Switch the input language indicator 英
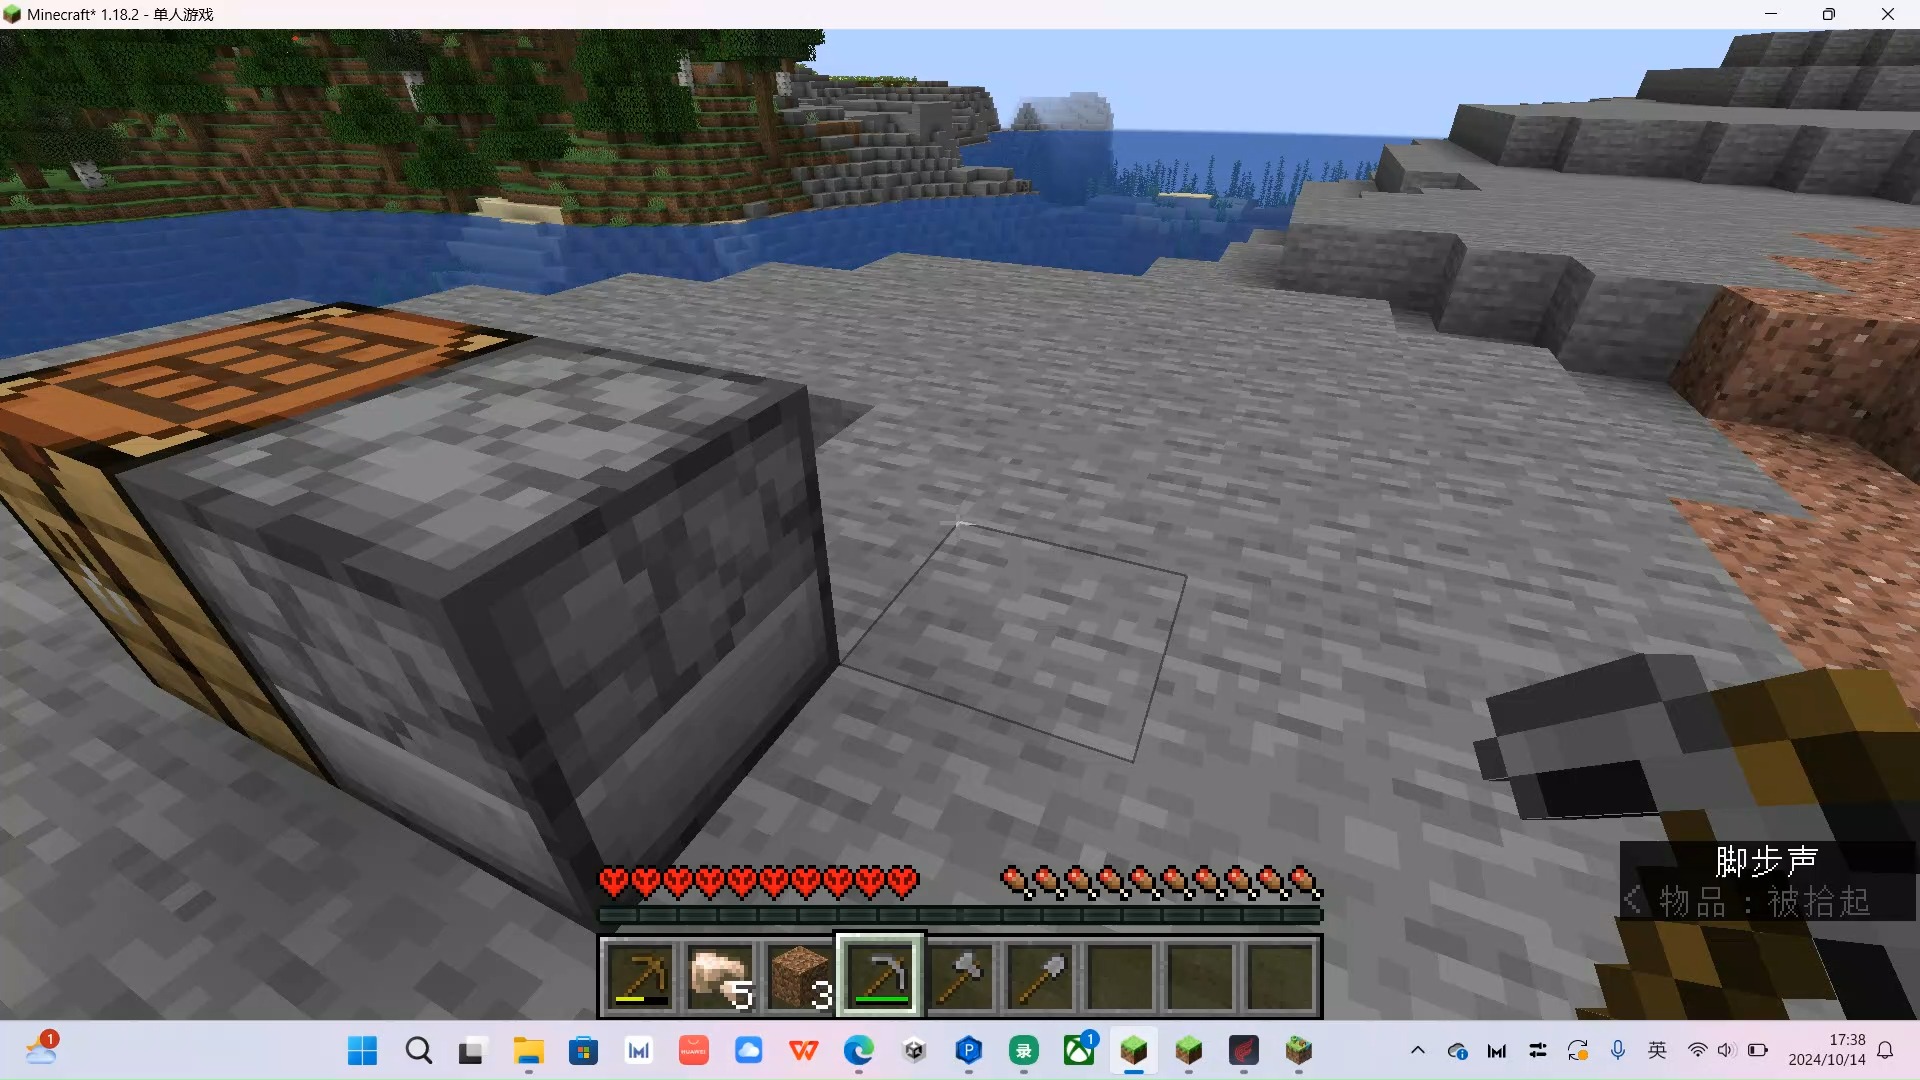Viewport: 1920px width, 1080px height. (1657, 1051)
